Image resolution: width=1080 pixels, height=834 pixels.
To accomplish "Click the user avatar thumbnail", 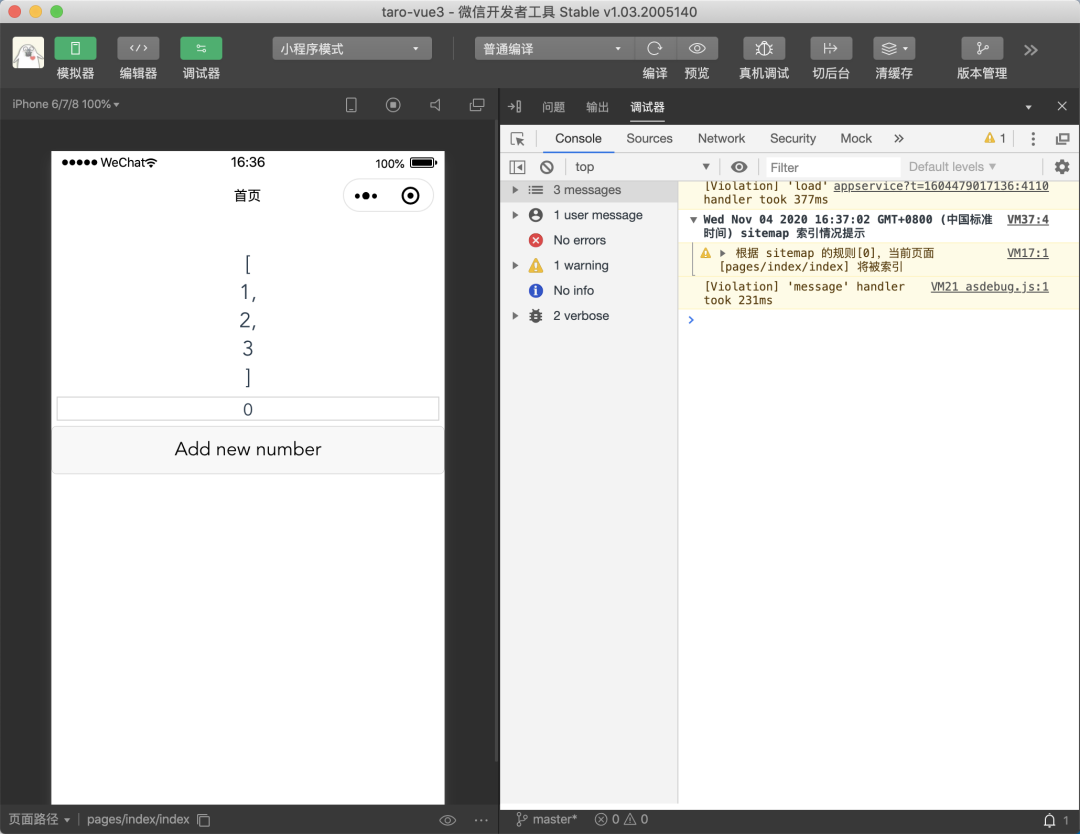I will point(28,52).
